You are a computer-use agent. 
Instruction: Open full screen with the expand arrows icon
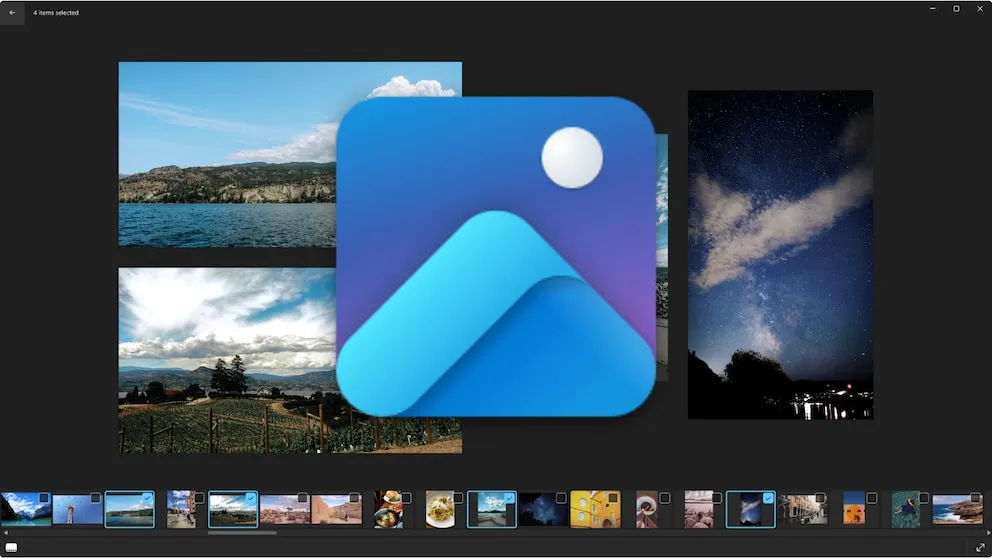click(980, 547)
